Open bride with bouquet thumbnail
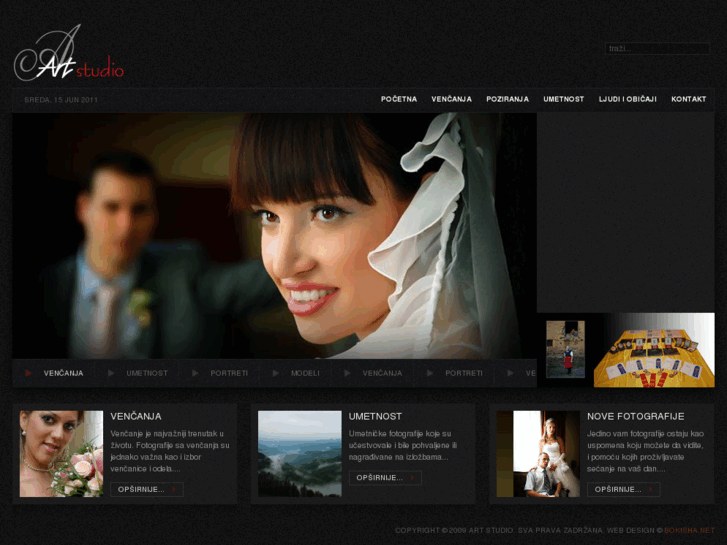Viewport: 727px width, 545px height. [x=61, y=454]
